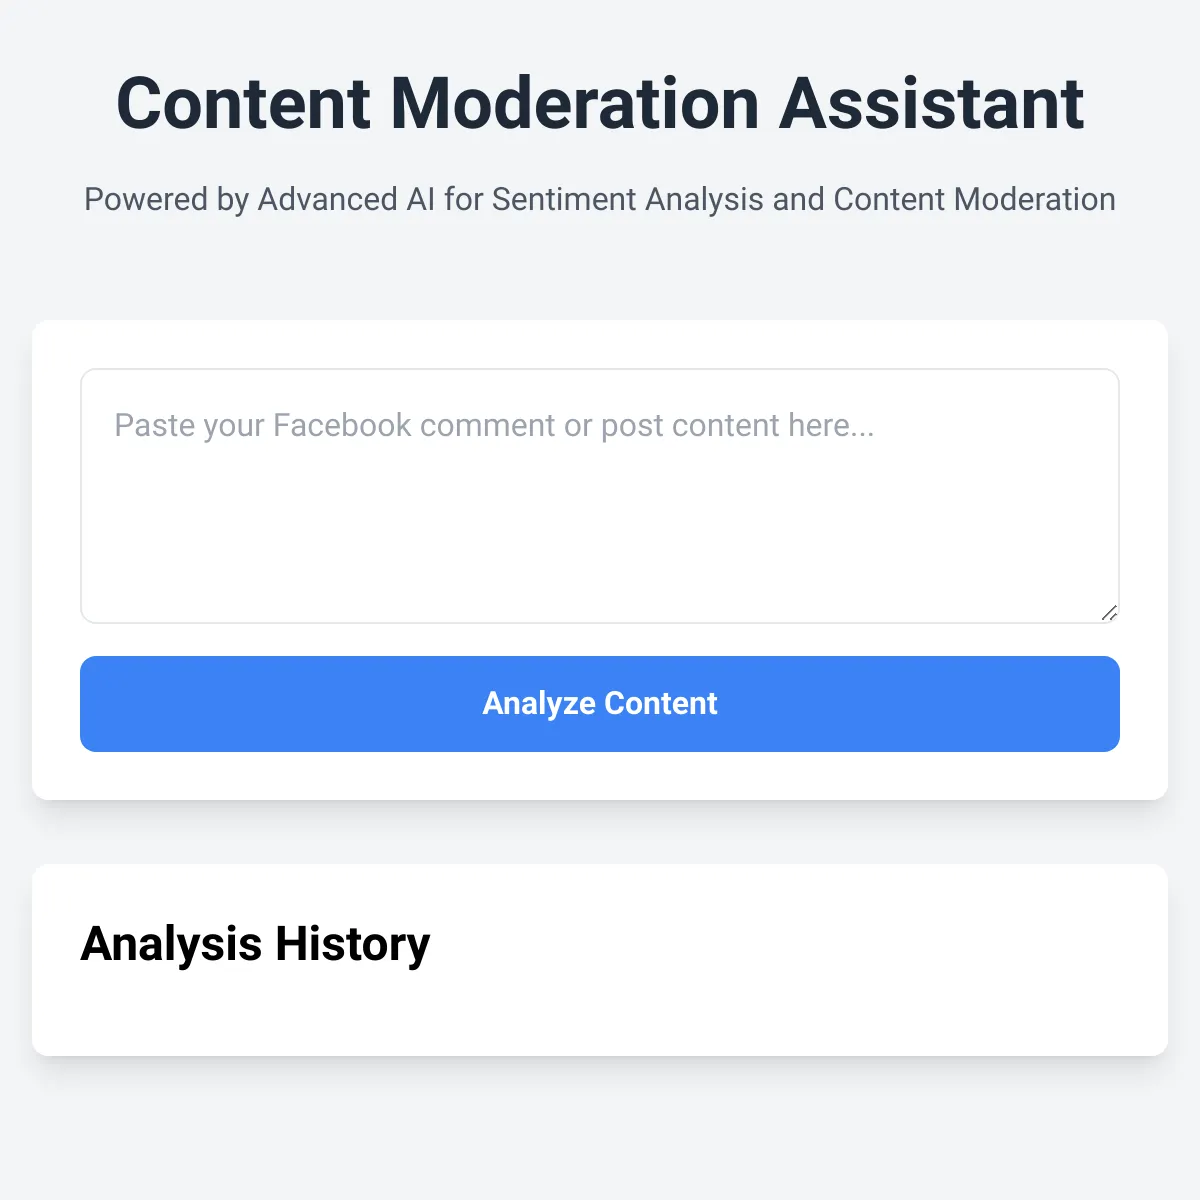The image size is (1200, 1200).
Task: Click the word History in the lower card
Action: click(352, 944)
